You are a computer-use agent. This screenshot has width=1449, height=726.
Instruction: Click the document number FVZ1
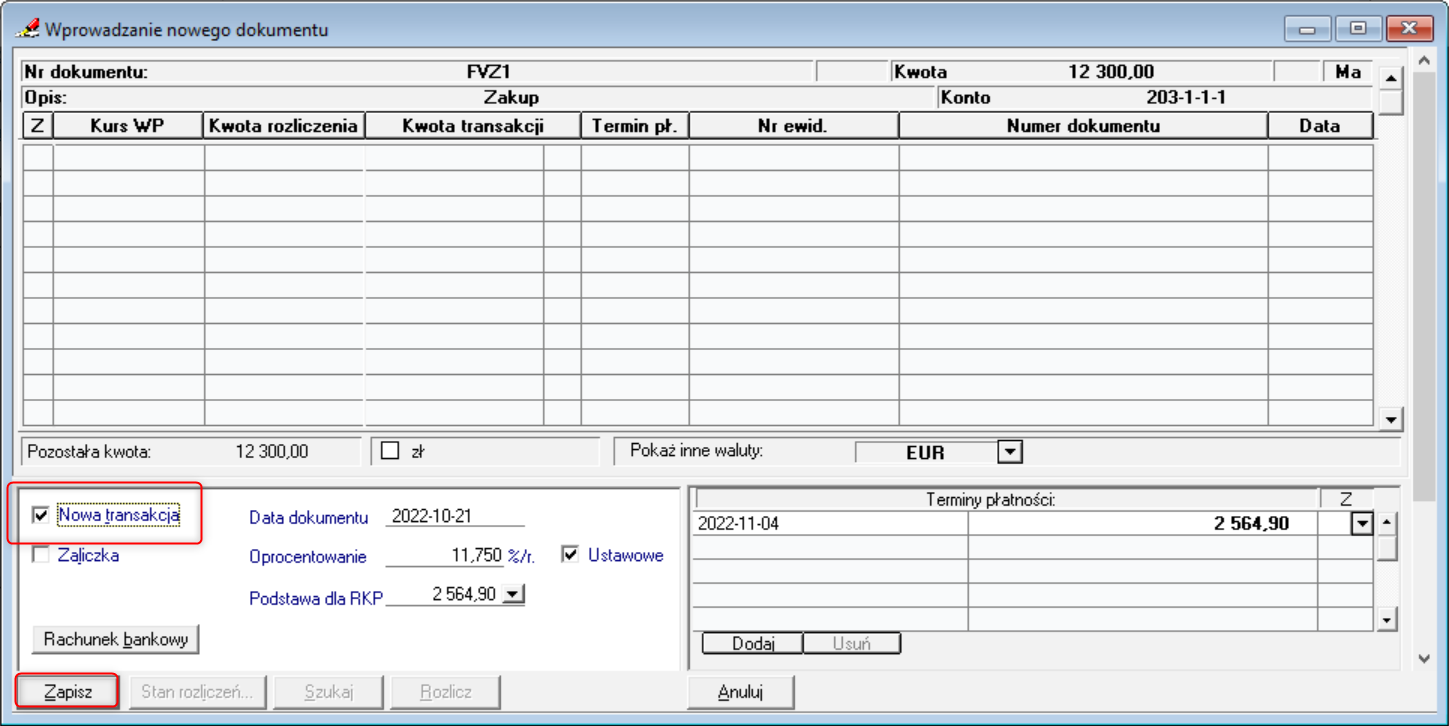coord(489,72)
